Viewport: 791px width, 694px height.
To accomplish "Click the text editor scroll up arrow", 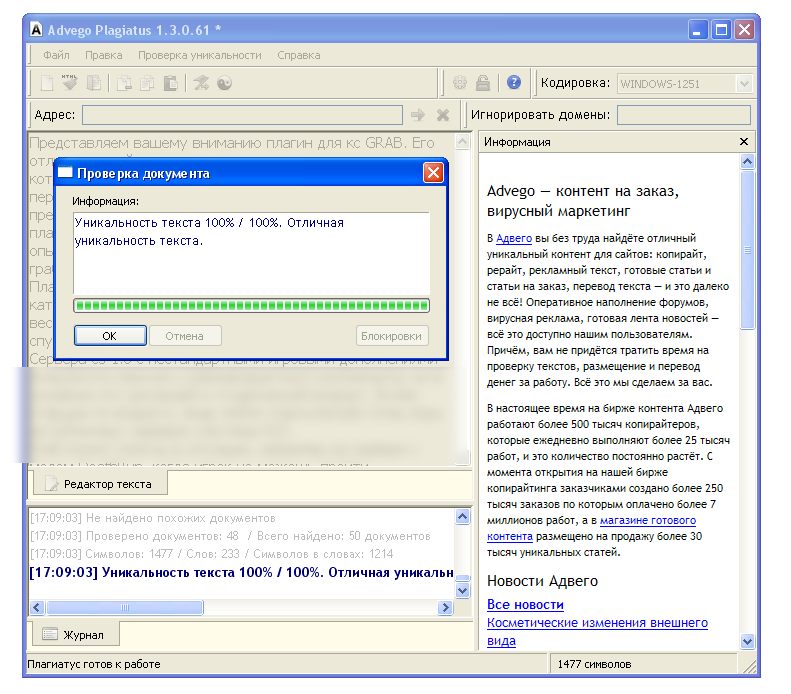I will pyautogui.click(x=463, y=142).
